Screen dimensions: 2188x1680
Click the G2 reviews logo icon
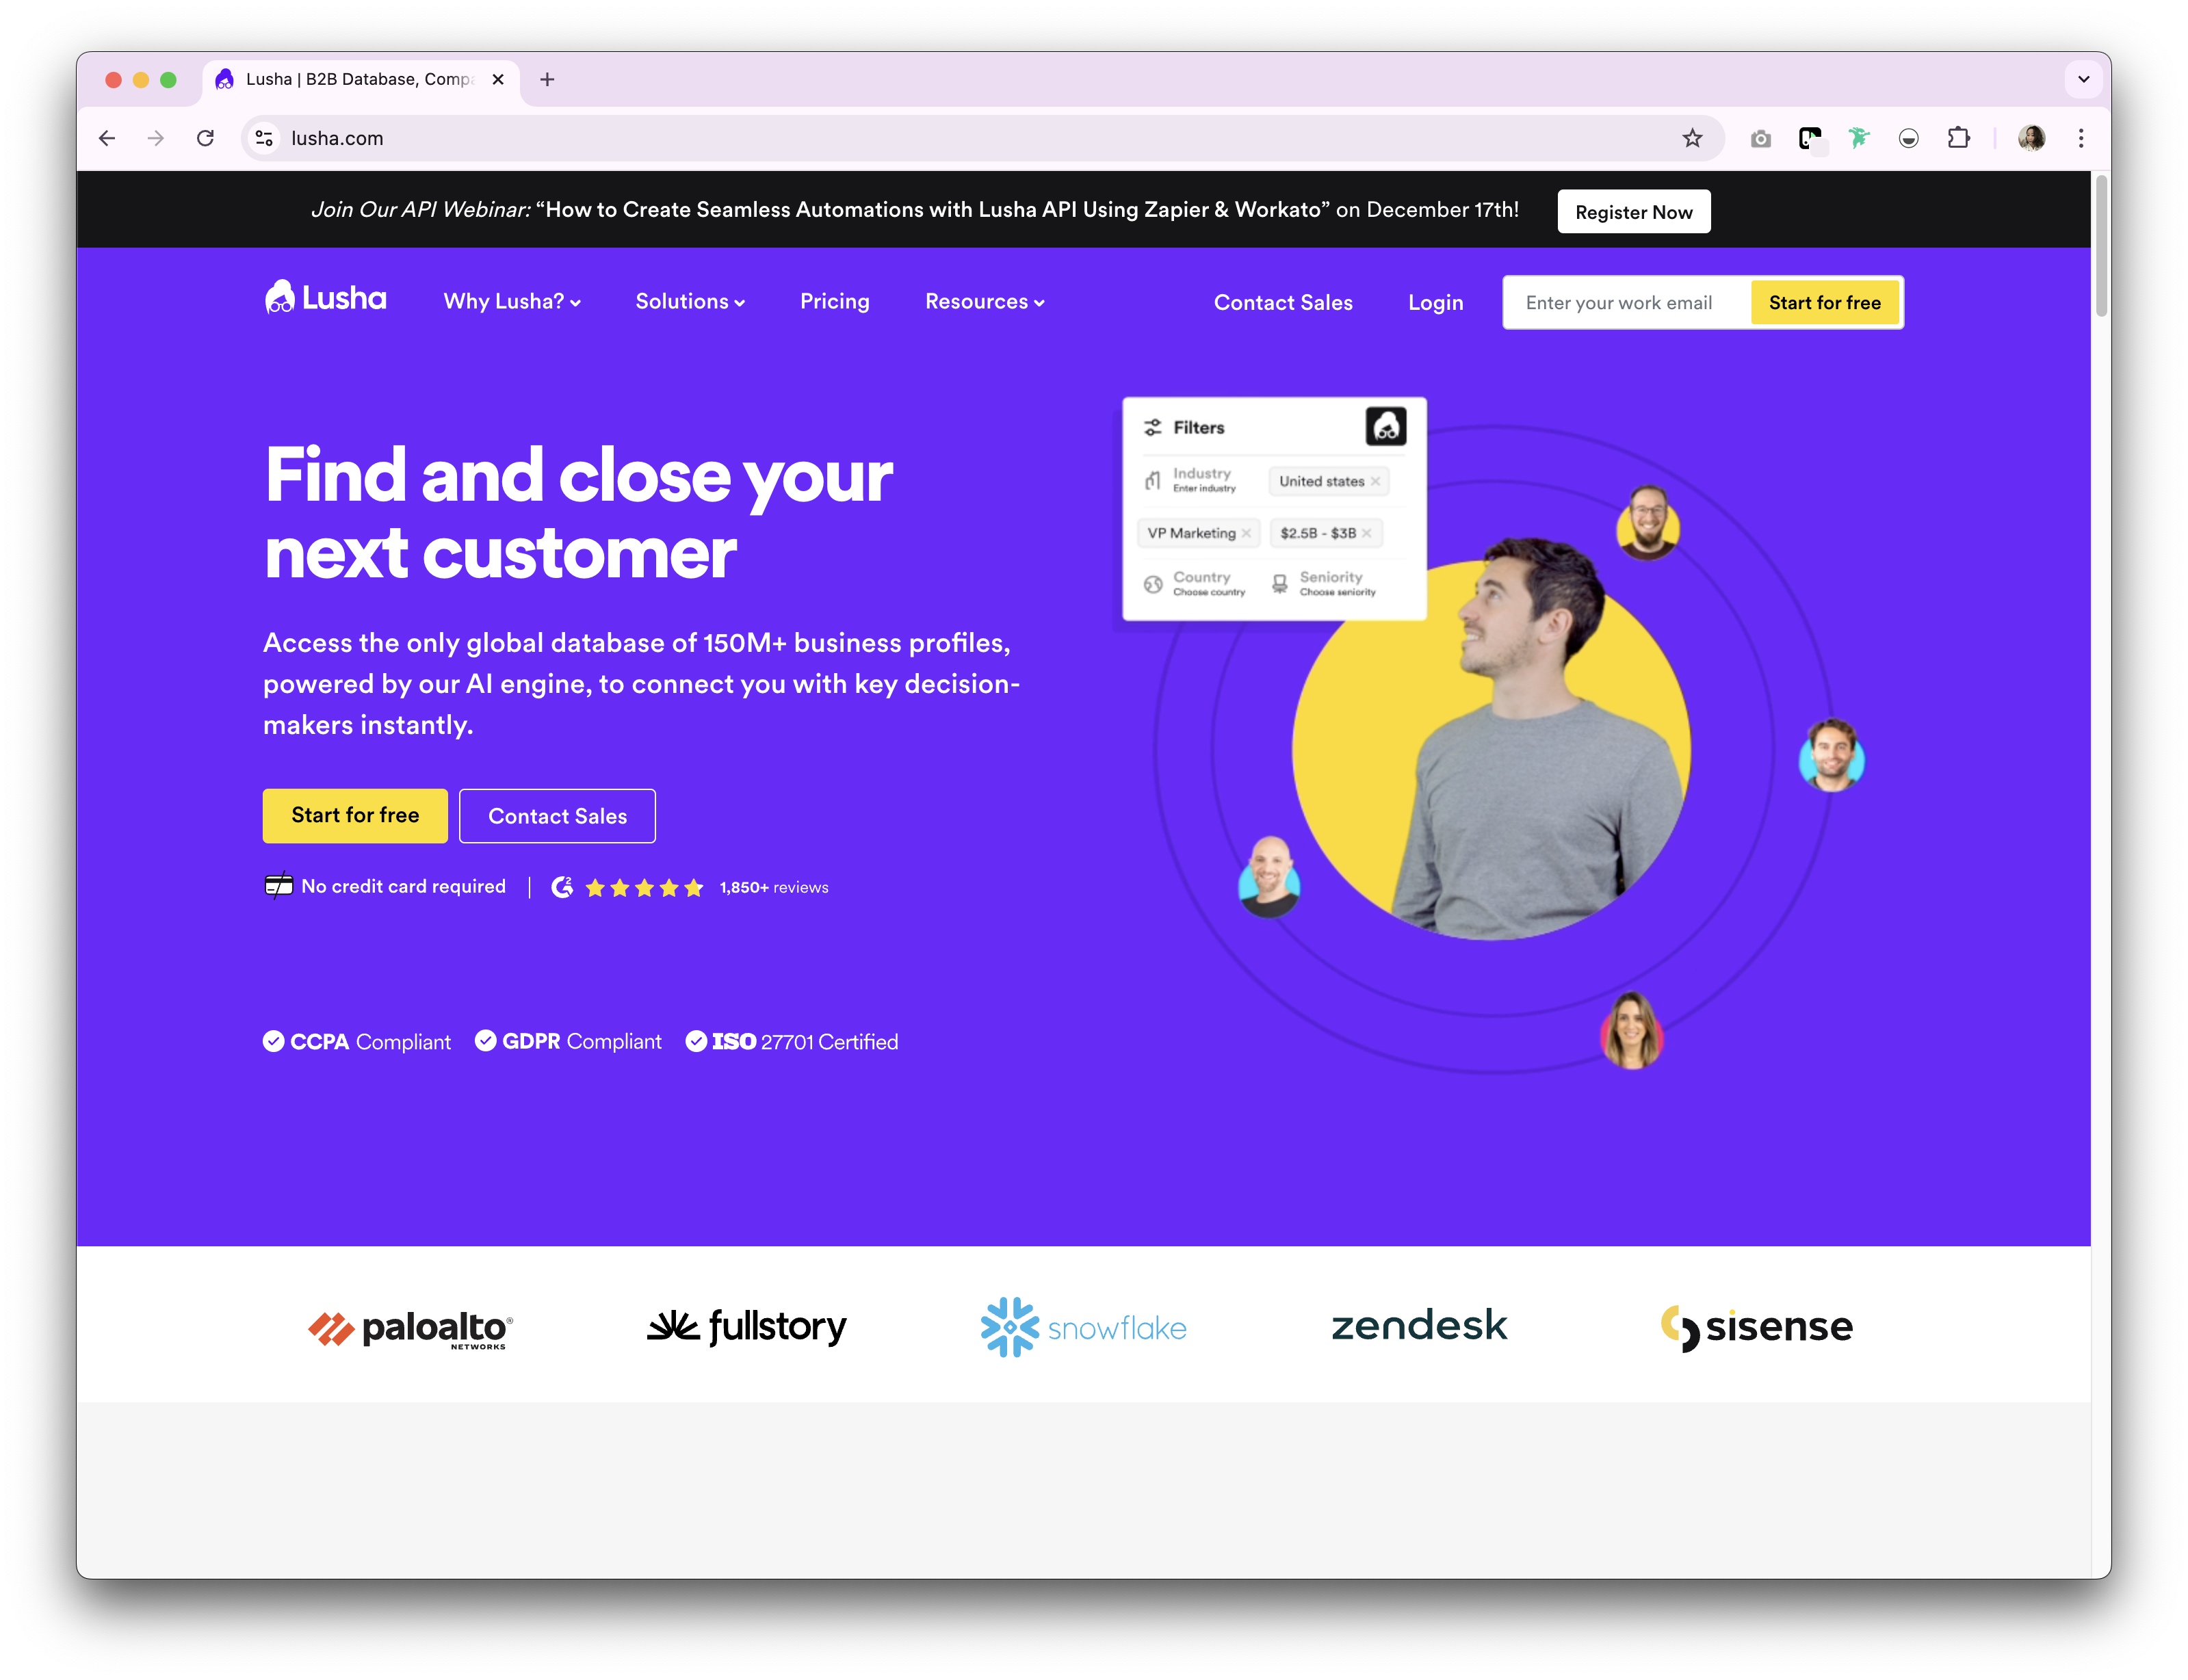[x=562, y=887]
